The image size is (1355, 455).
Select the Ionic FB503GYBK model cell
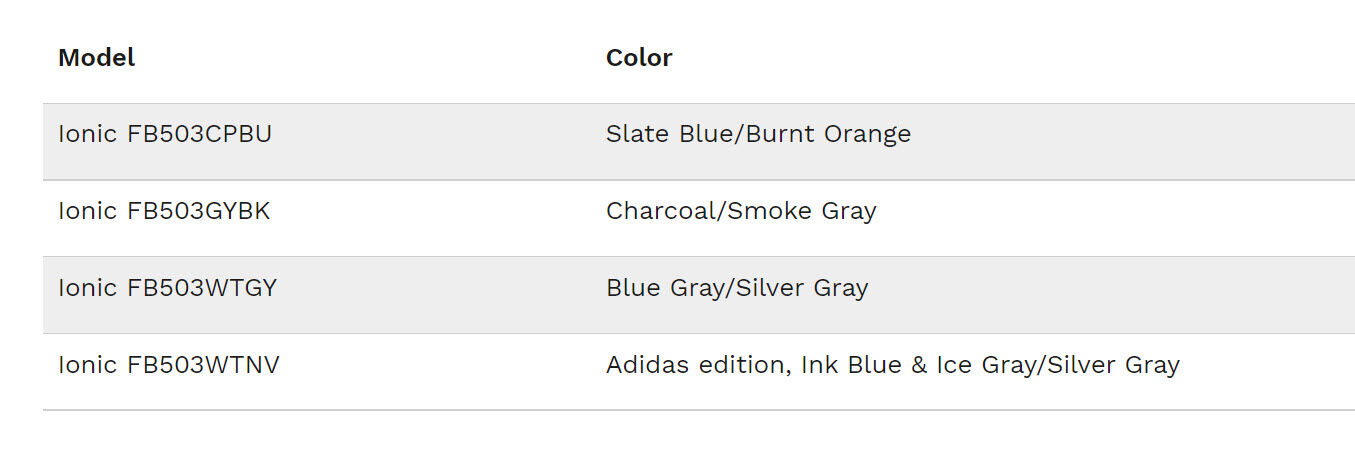tap(164, 211)
